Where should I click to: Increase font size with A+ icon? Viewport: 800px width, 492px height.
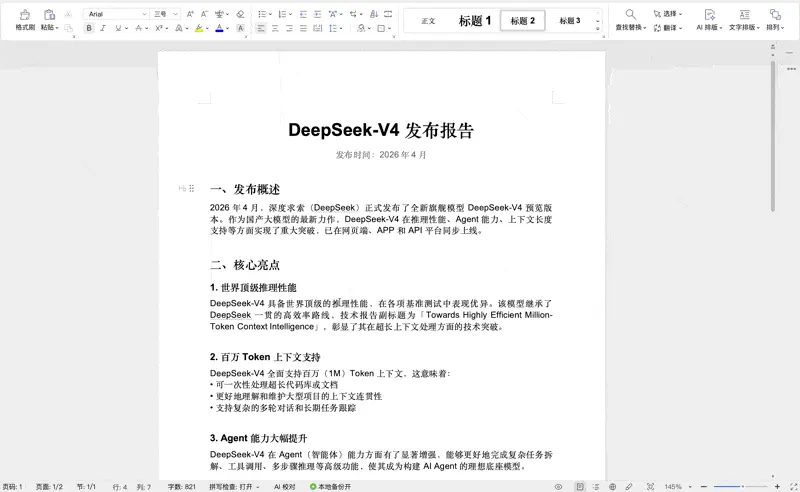coord(190,14)
